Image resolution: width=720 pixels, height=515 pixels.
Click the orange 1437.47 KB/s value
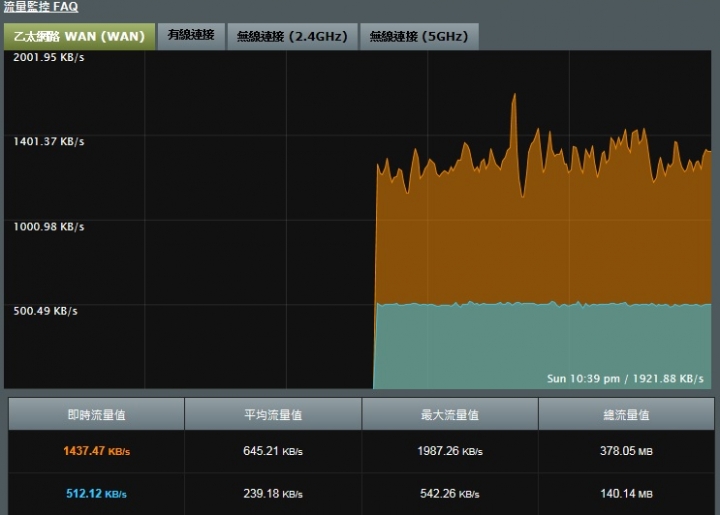[97, 451]
